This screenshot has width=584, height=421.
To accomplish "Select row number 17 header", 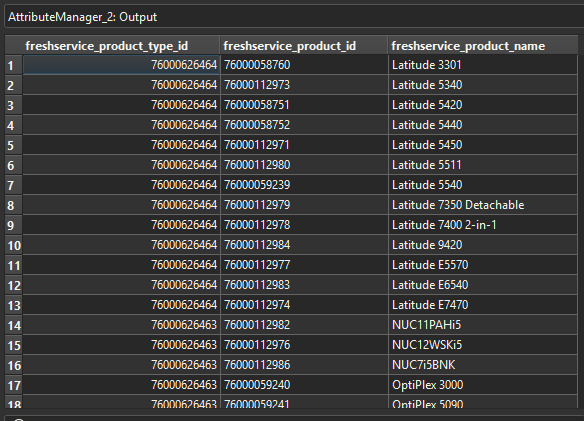I will click(14, 385).
